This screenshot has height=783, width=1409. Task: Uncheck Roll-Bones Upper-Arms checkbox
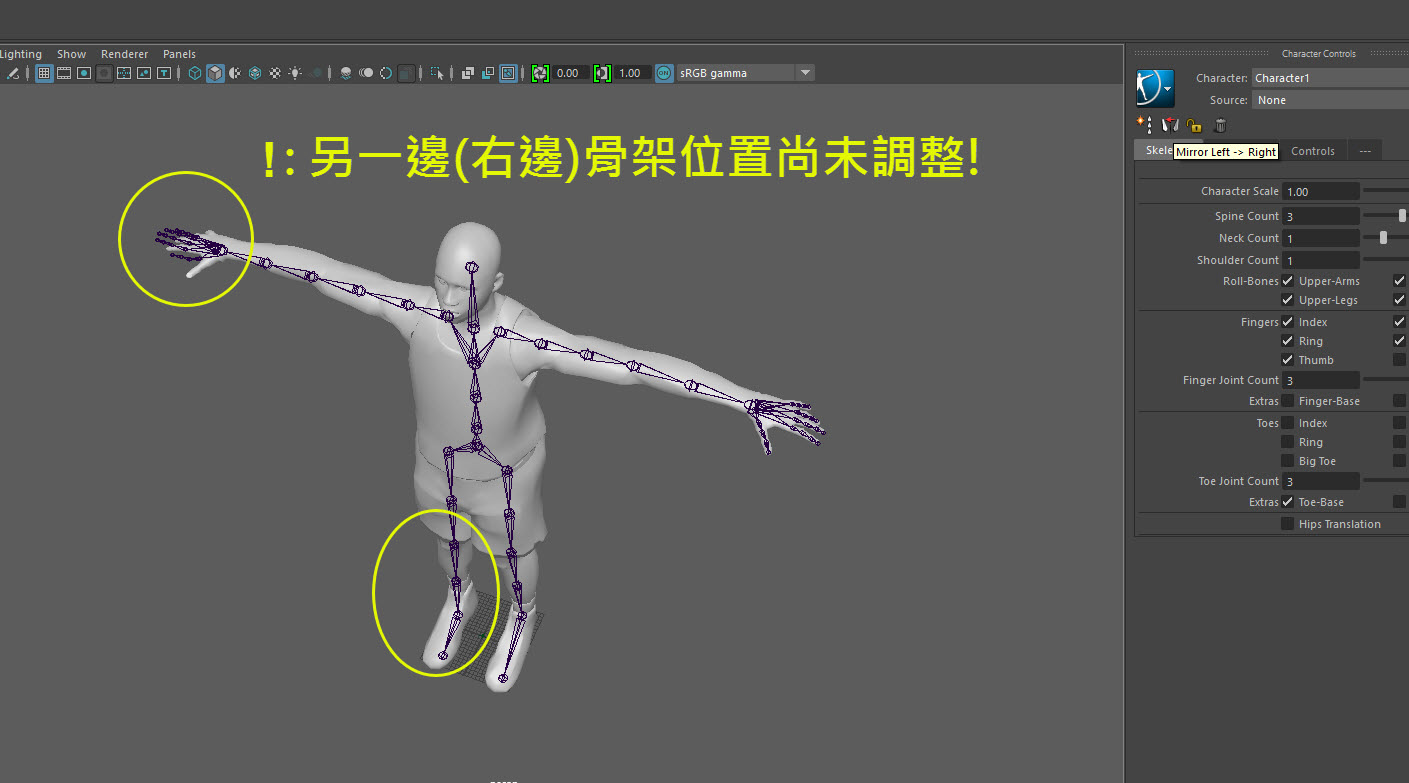tap(1288, 281)
